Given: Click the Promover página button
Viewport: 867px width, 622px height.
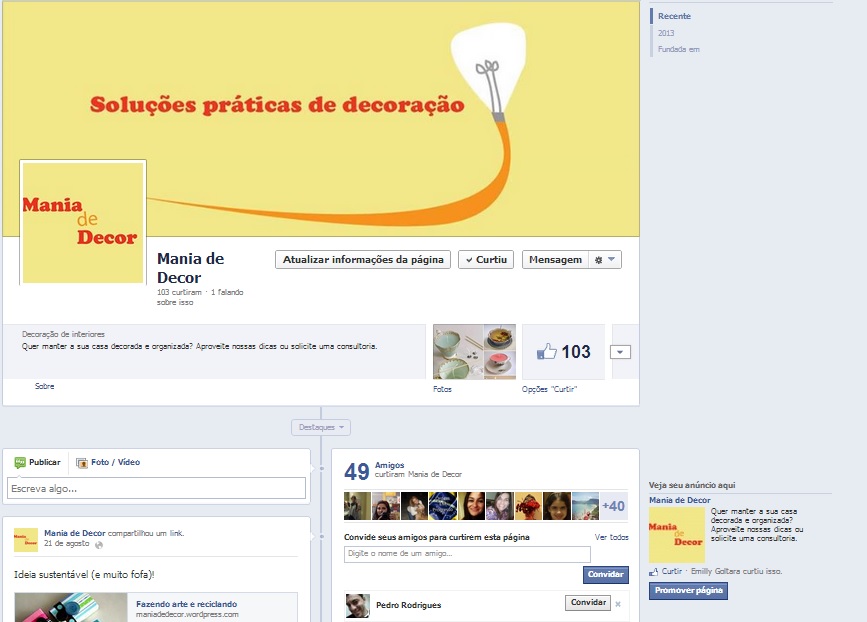Looking at the screenshot, I should (x=688, y=590).
